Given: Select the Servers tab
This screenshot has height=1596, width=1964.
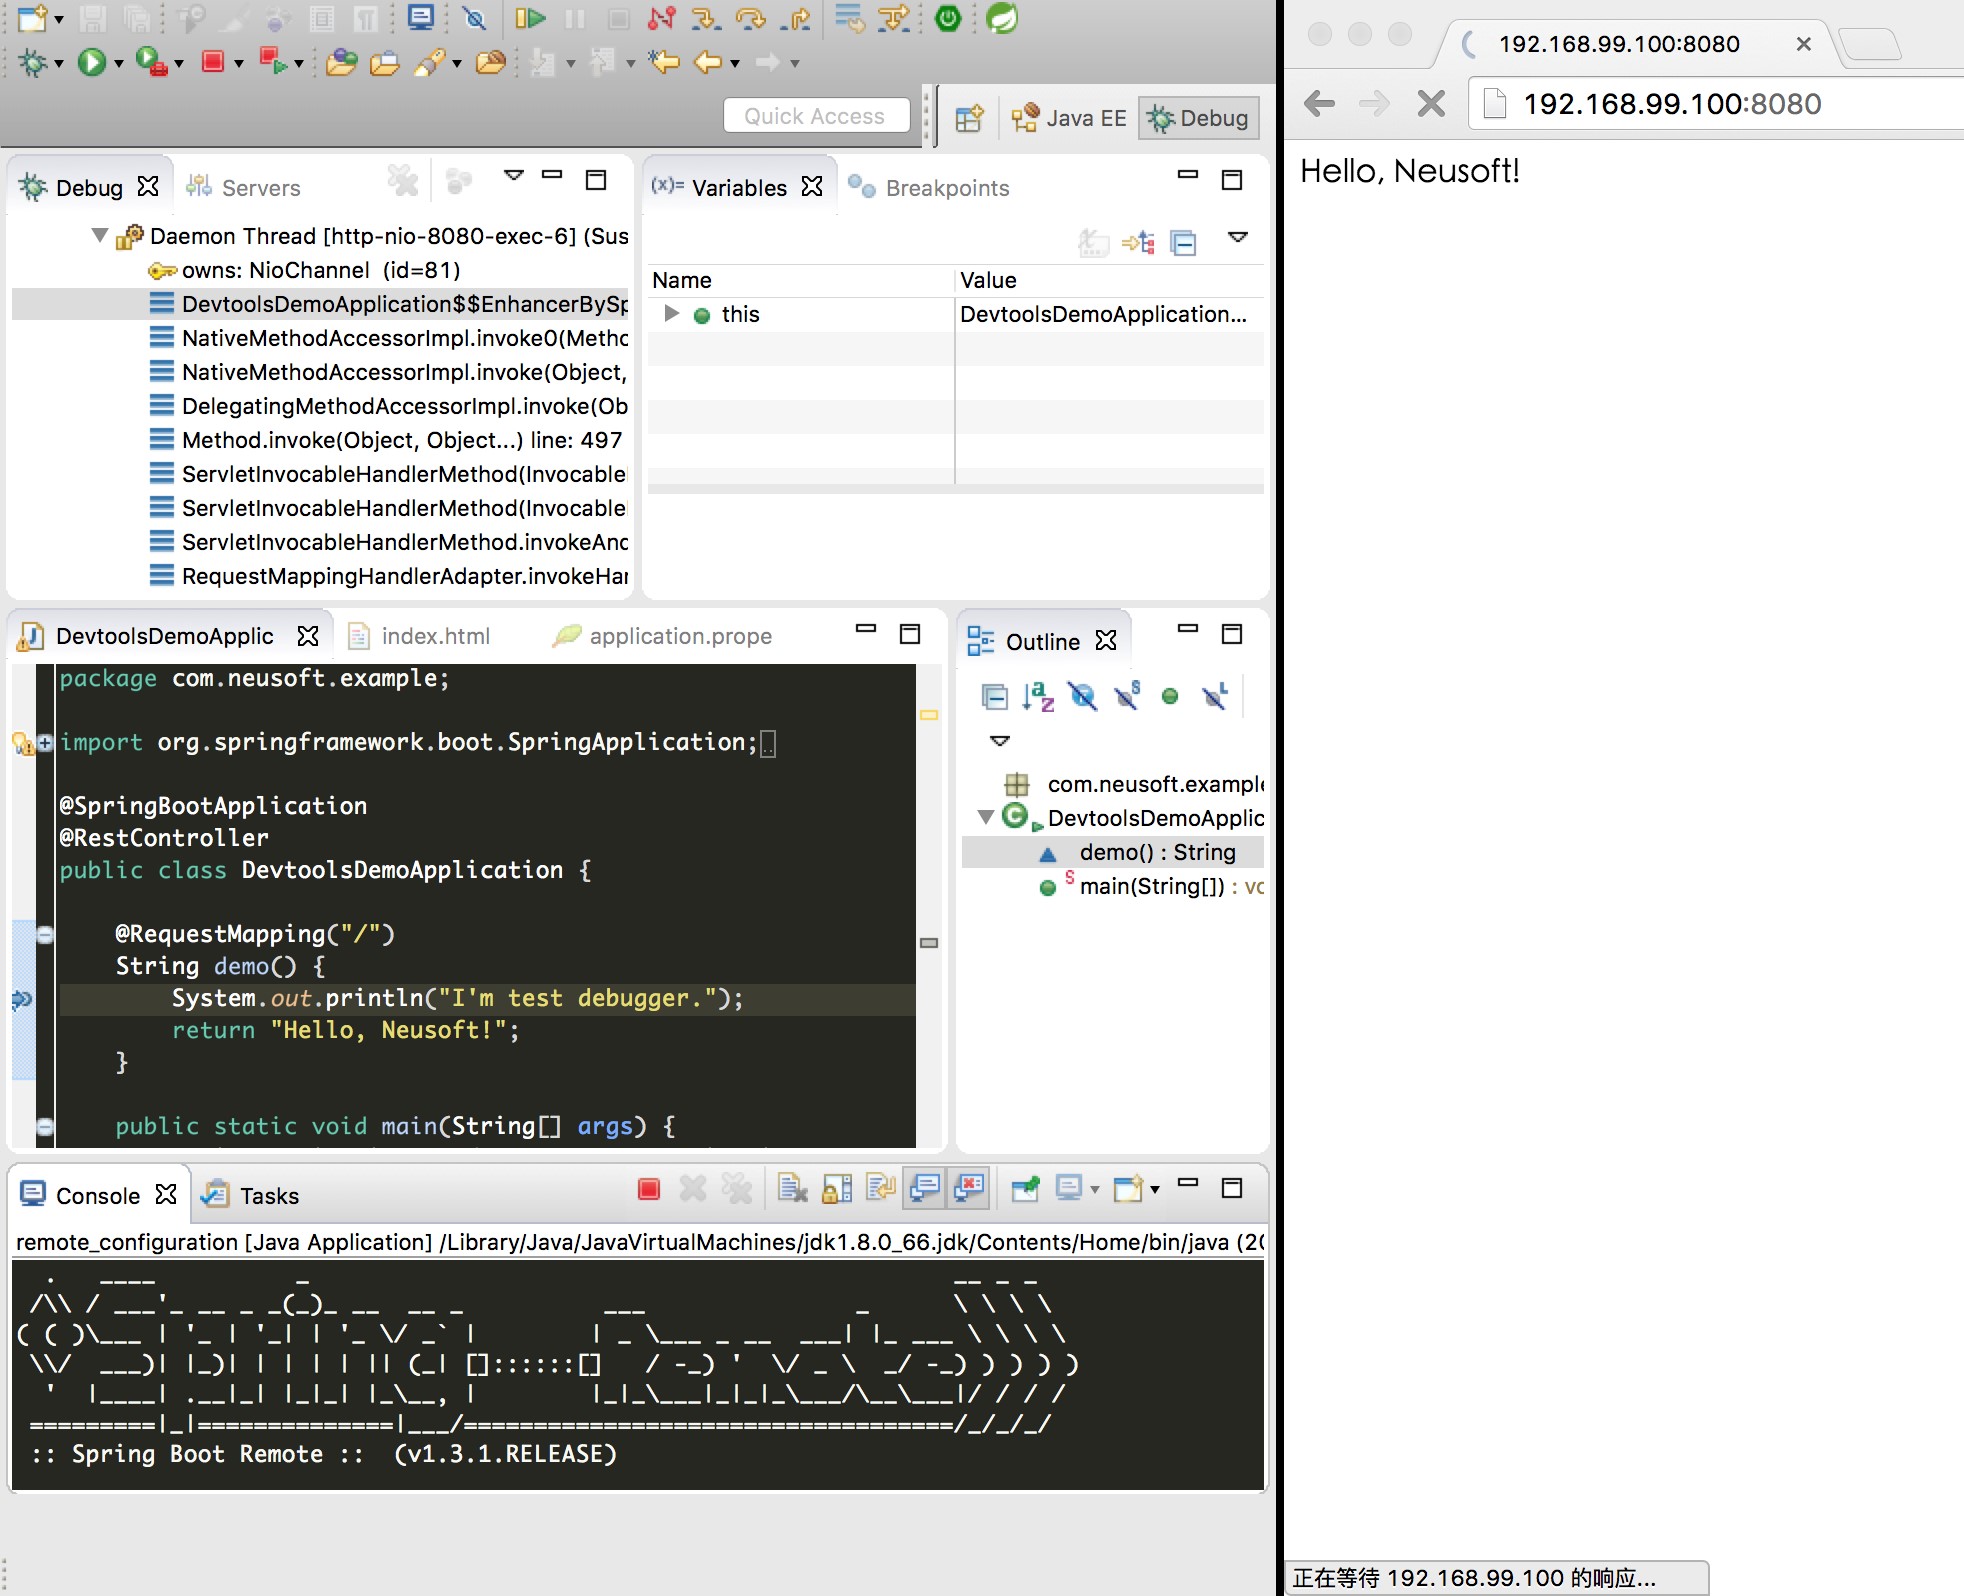Looking at the screenshot, I should click(x=243, y=187).
